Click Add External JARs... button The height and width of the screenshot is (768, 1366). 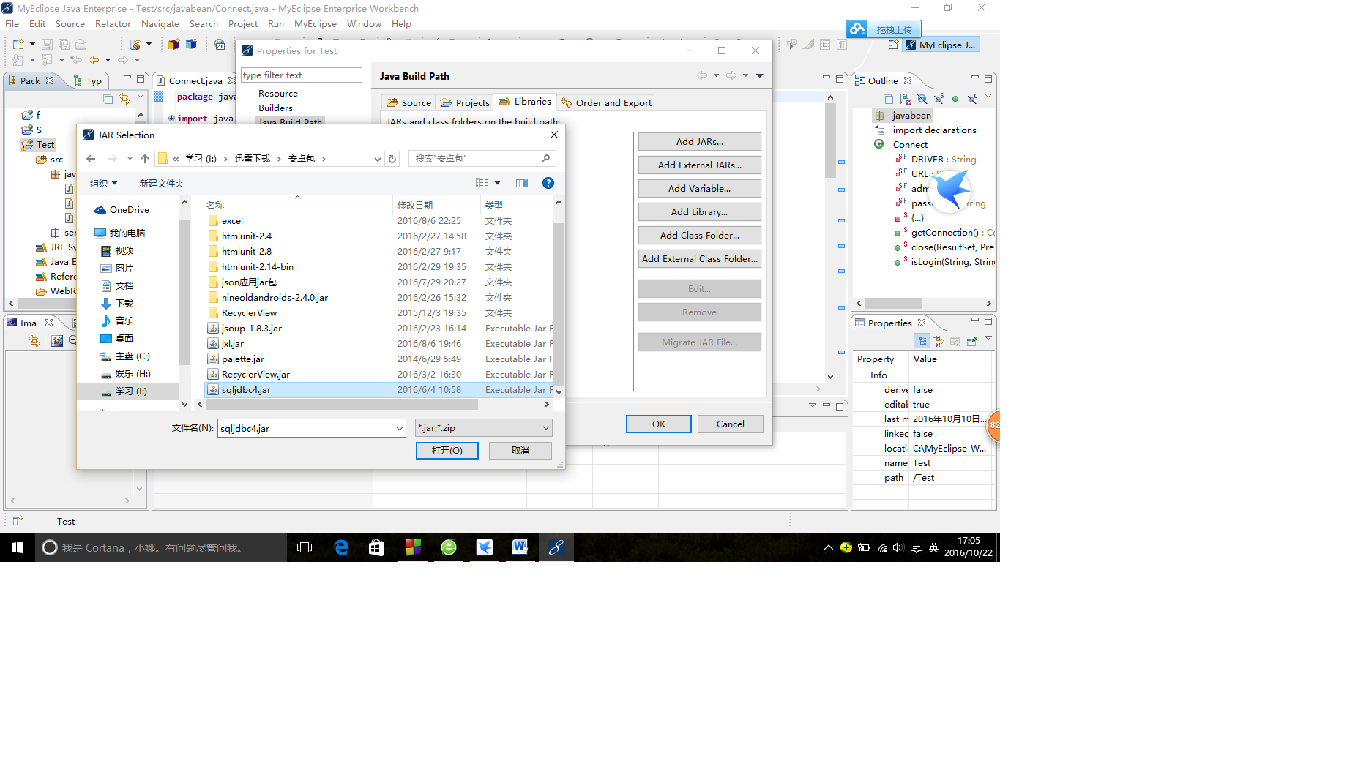699,165
